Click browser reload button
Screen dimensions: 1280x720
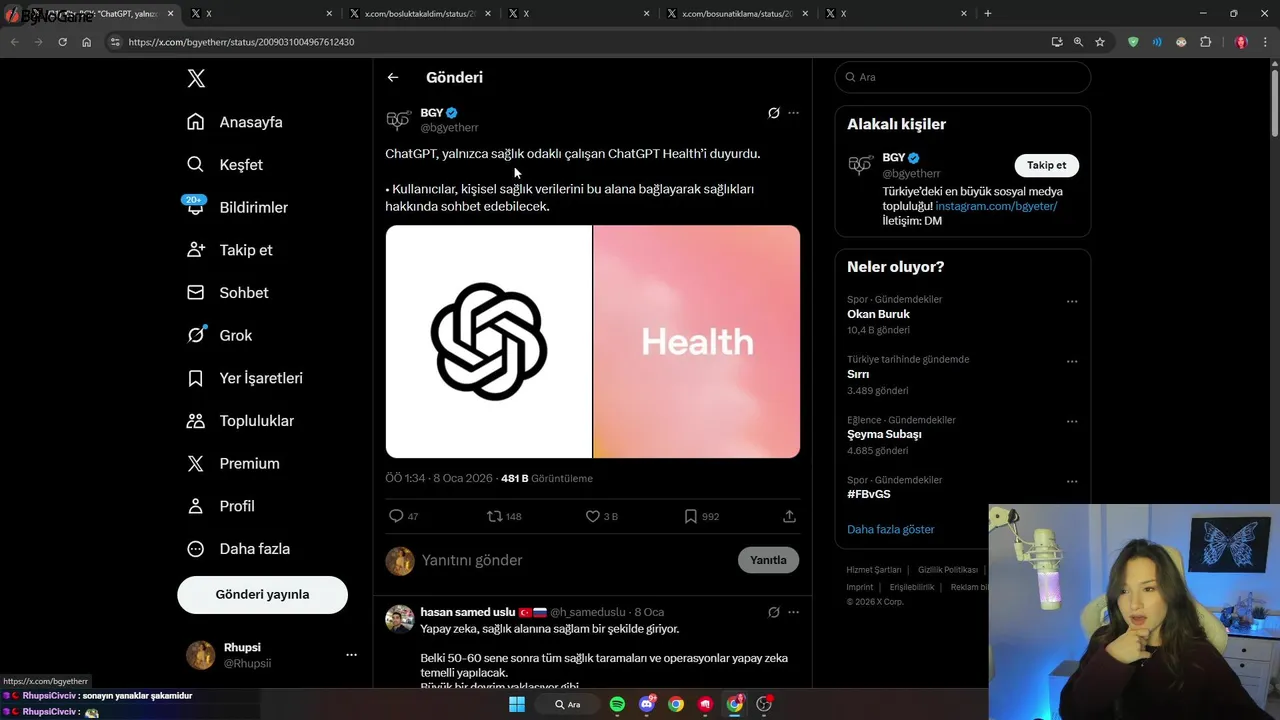(62, 42)
